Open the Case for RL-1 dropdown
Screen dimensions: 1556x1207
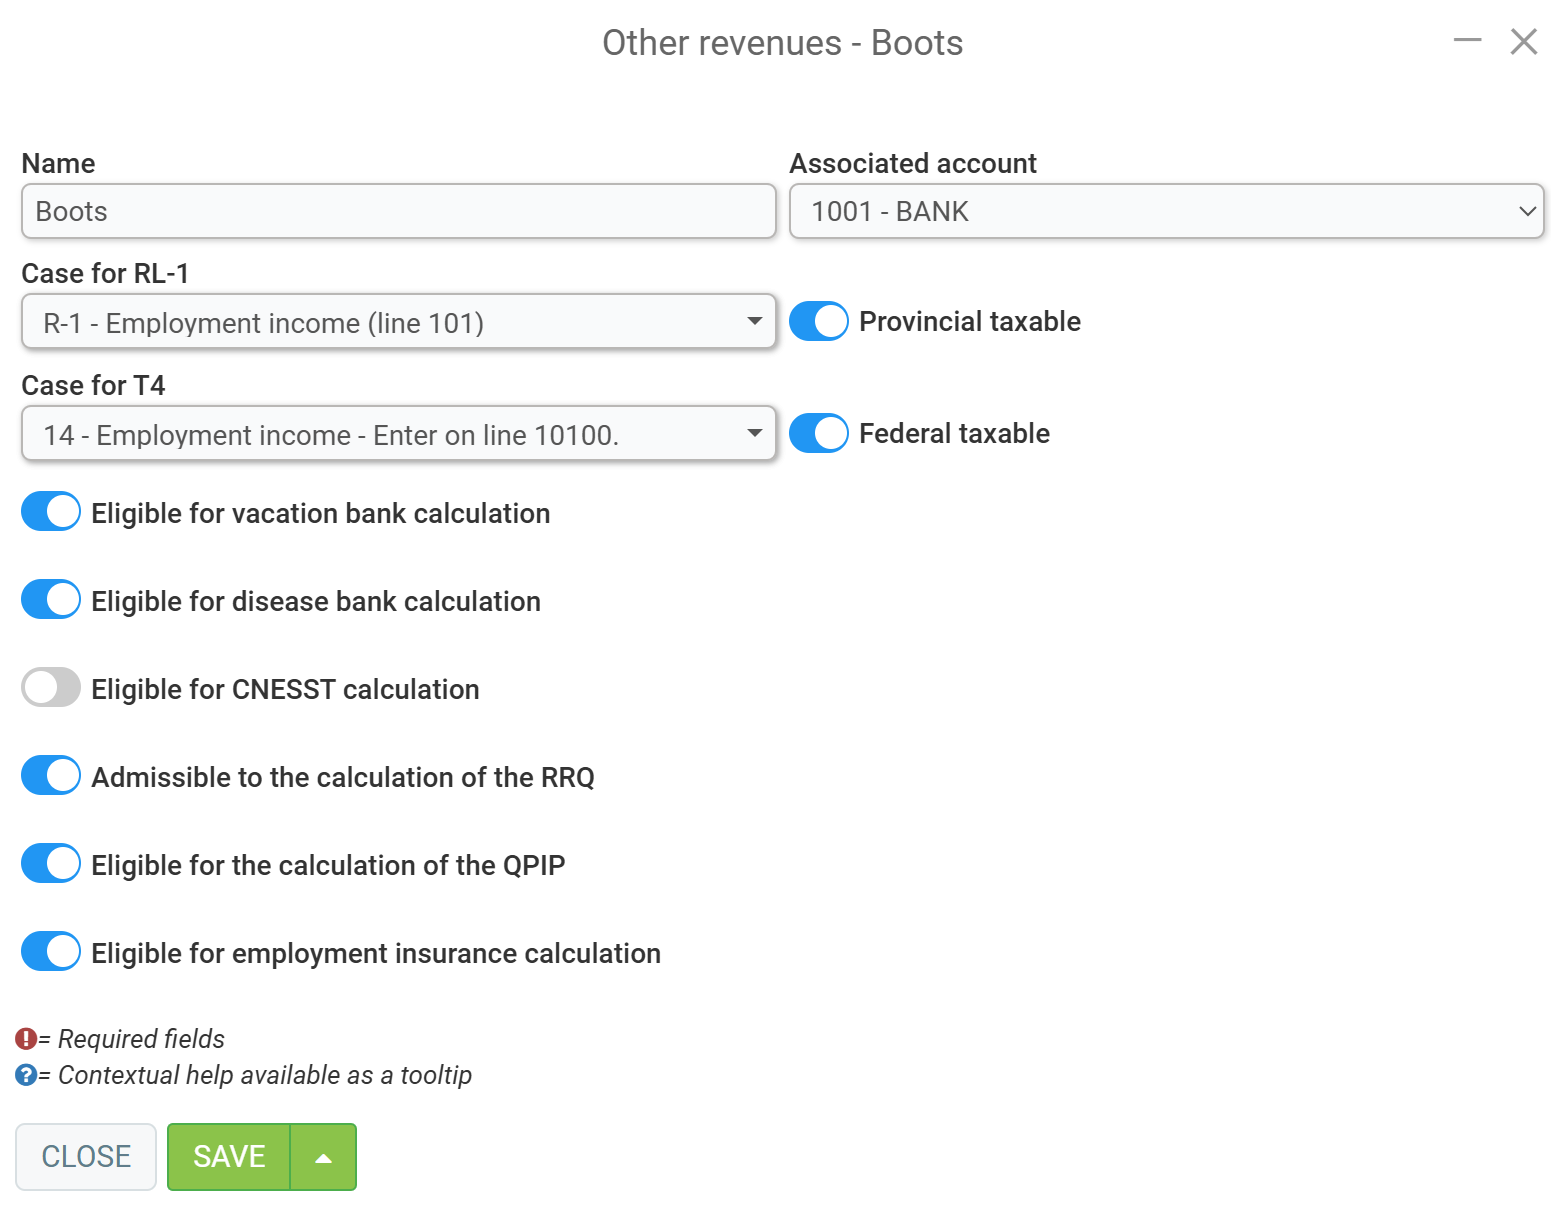[399, 321]
